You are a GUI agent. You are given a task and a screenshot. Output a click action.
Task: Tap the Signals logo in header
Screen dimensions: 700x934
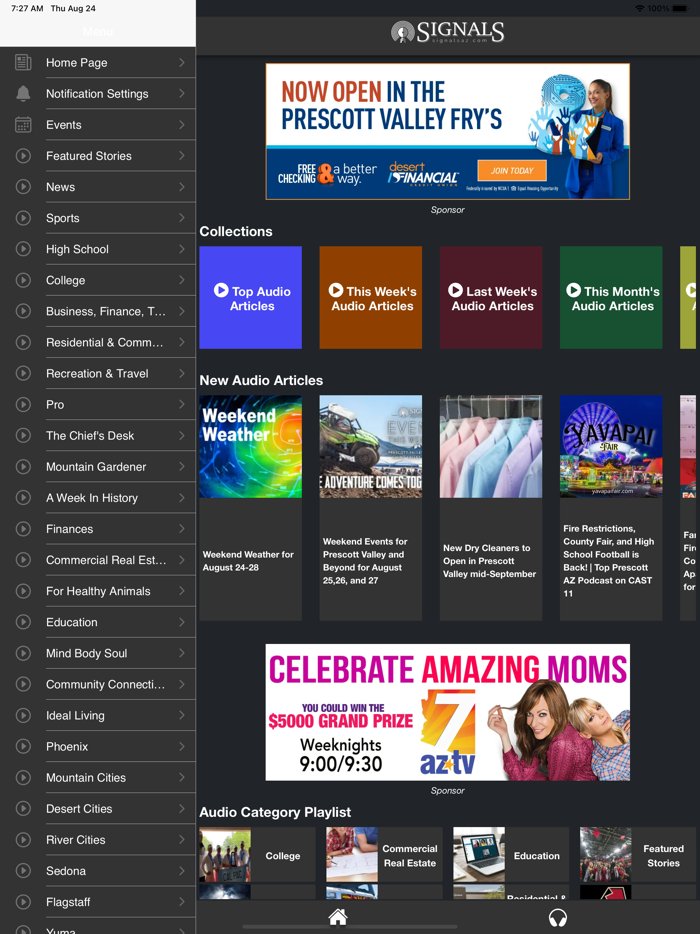(x=447, y=32)
